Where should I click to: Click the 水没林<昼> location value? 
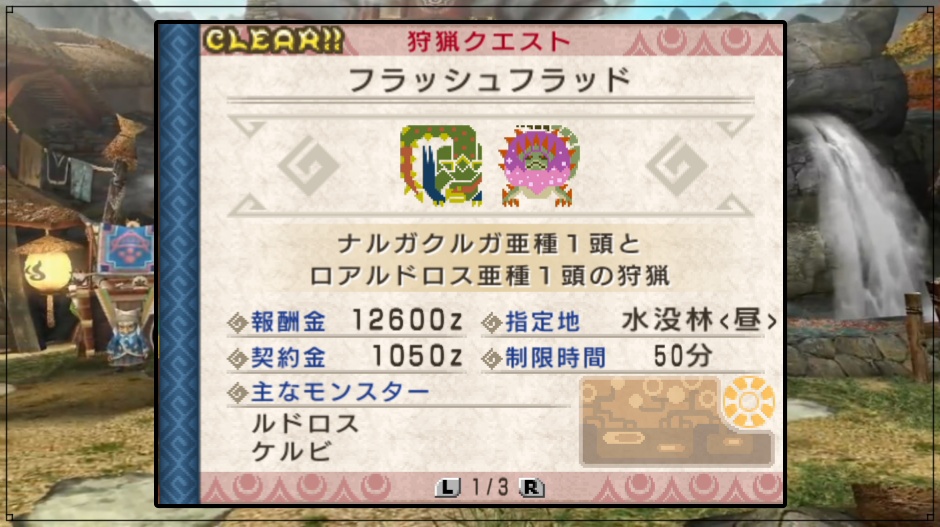(x=699, y=321)
